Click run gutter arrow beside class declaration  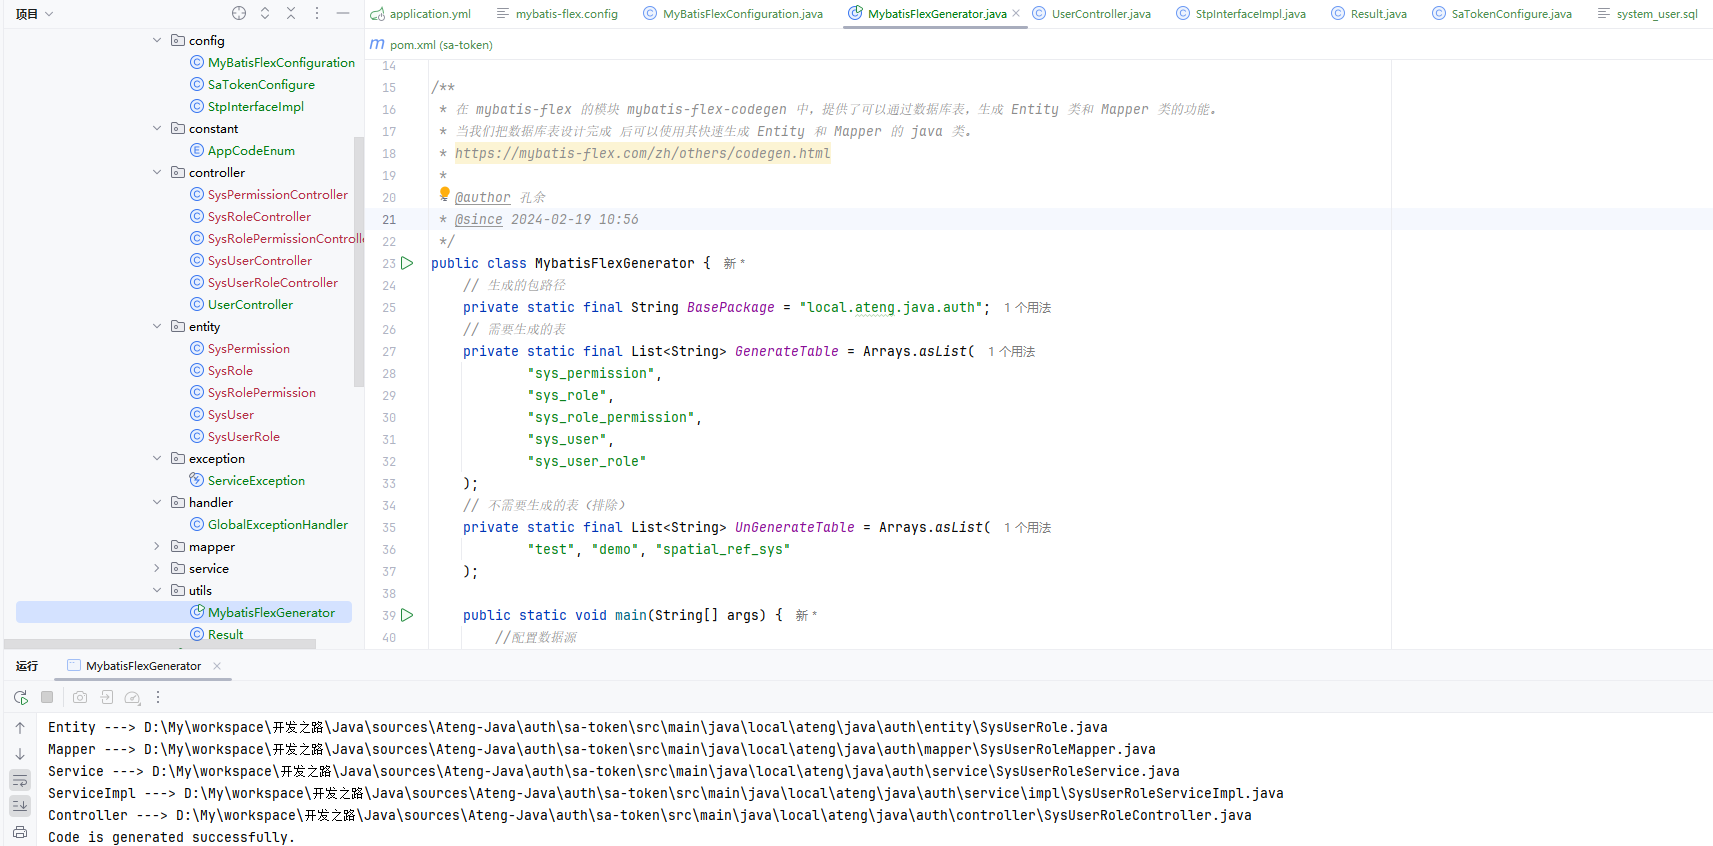(407, 264)
